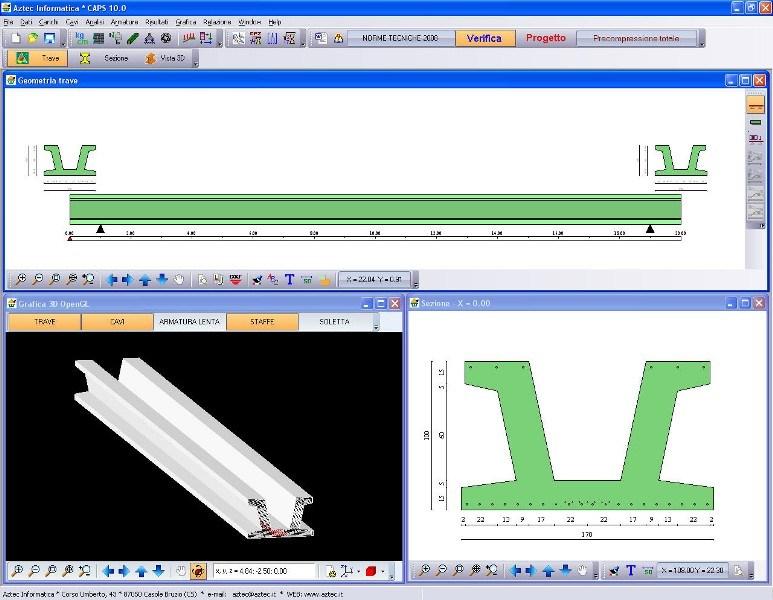Click the Save floppy disk icon
Viewport: 773px width, 600px height.
(x=50, y=39)
